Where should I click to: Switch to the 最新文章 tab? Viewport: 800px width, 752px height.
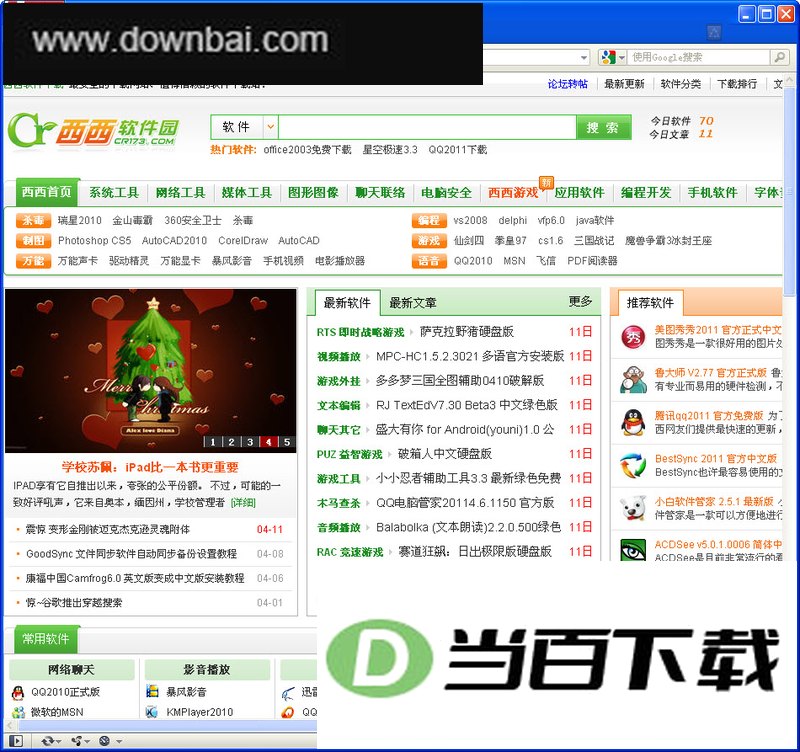point(413,303)
